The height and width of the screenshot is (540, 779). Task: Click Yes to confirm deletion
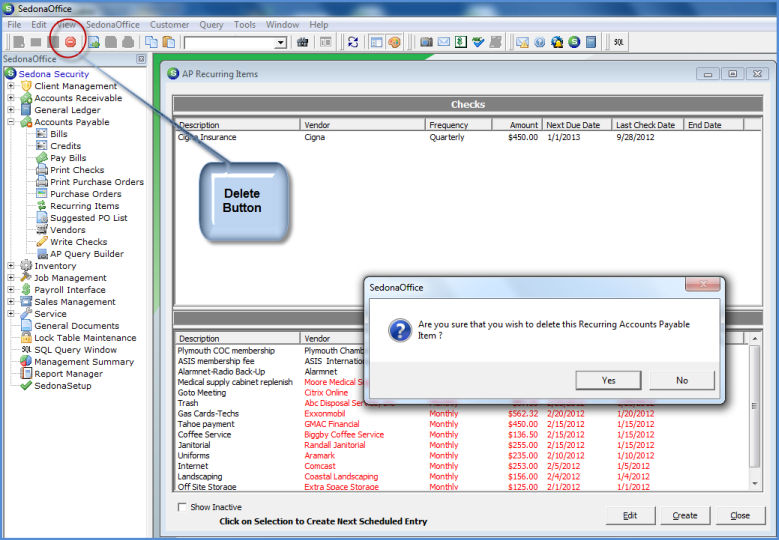(x=608, y=380)
